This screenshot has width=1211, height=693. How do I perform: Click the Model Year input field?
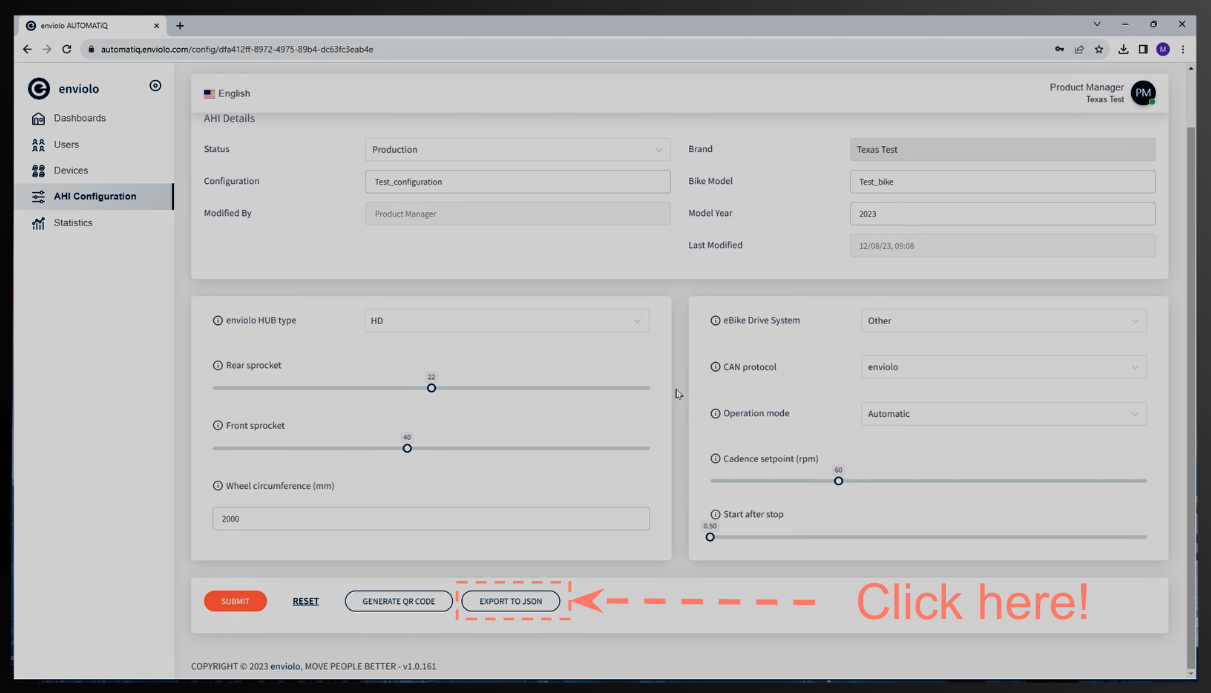(1002, 214)
